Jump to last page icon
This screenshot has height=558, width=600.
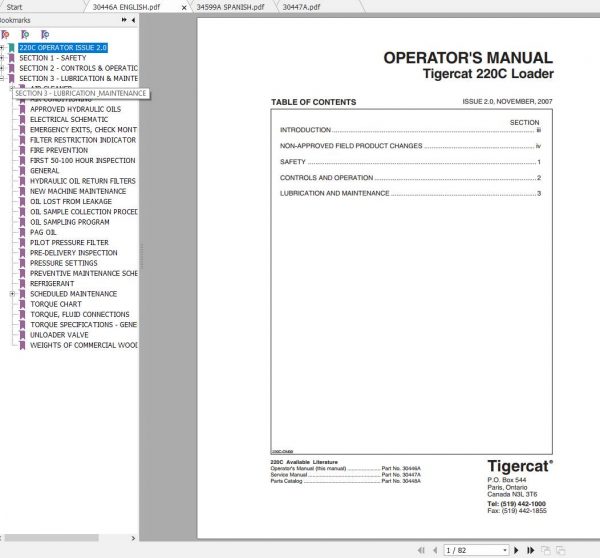pyautogui.click(x=530, y=550)
